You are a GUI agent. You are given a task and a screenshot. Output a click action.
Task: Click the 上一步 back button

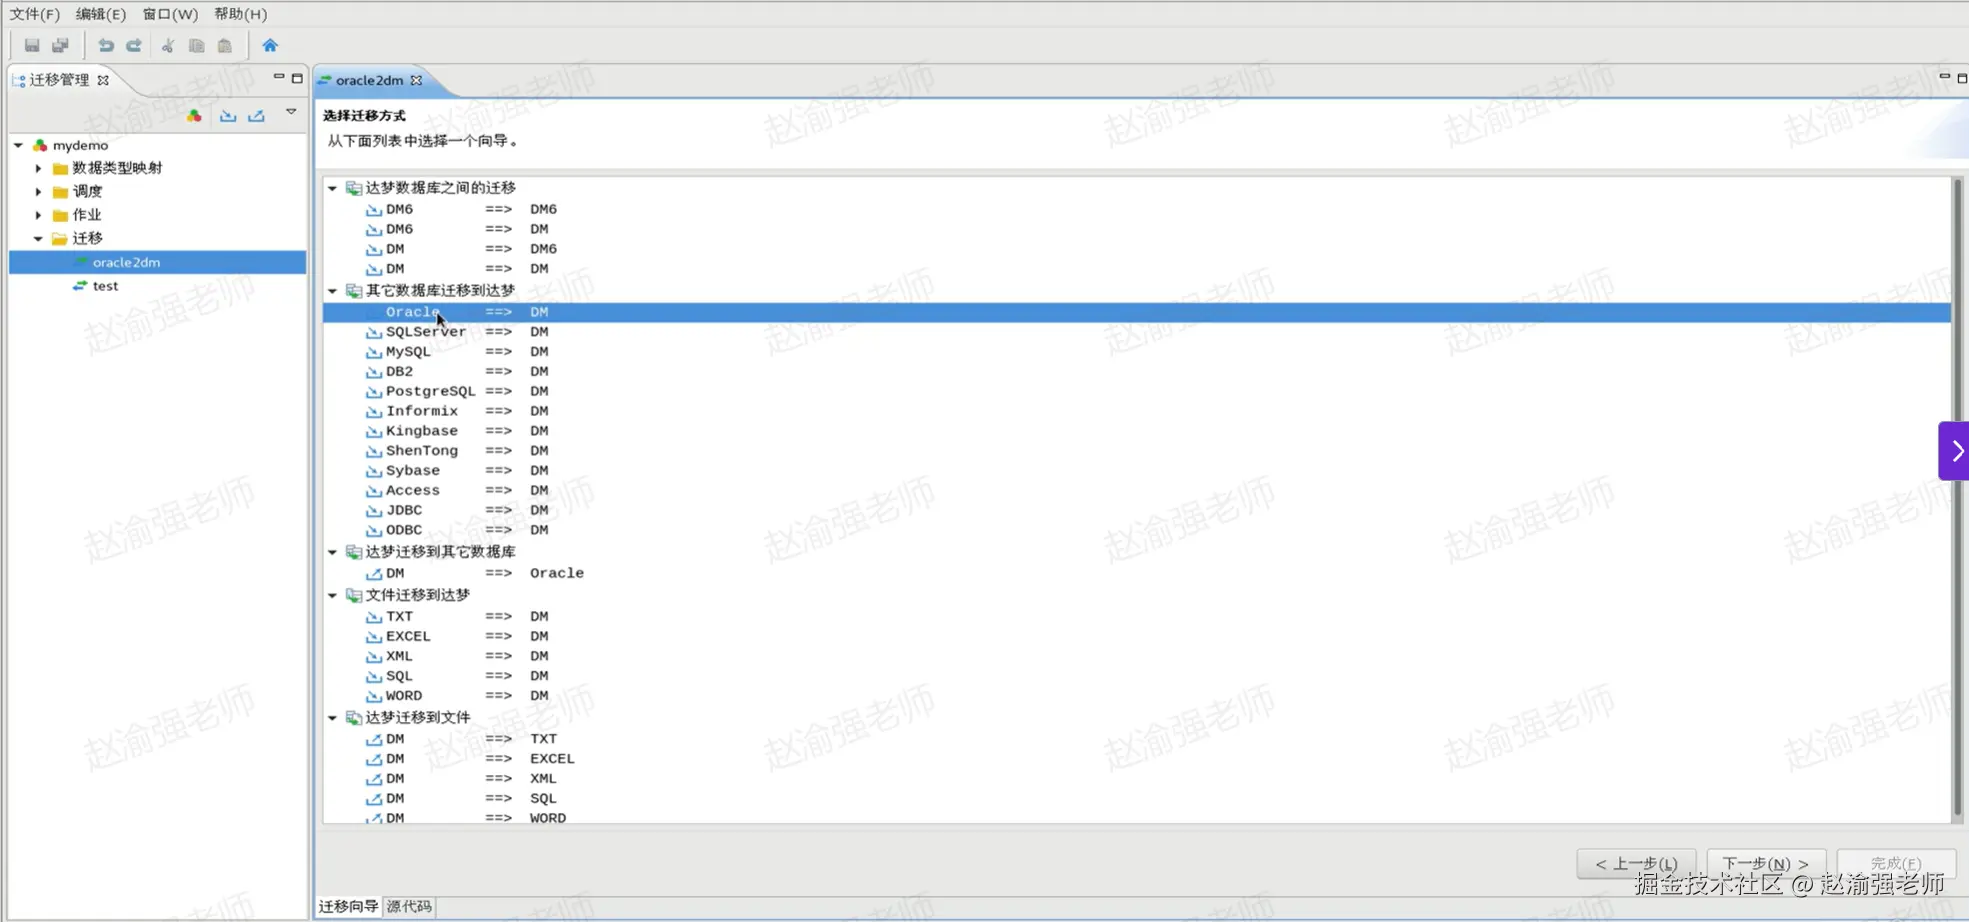pyautogui.click(x=1636, y=863)
